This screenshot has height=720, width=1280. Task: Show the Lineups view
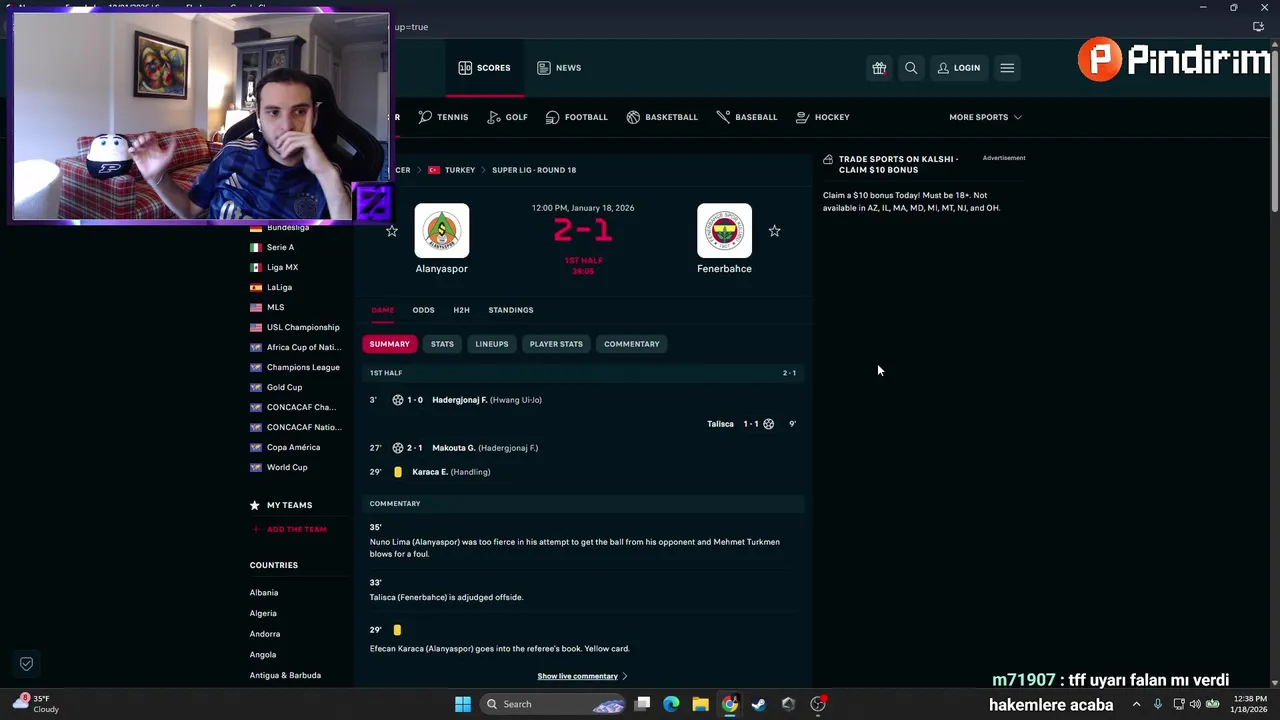point(491,344)
